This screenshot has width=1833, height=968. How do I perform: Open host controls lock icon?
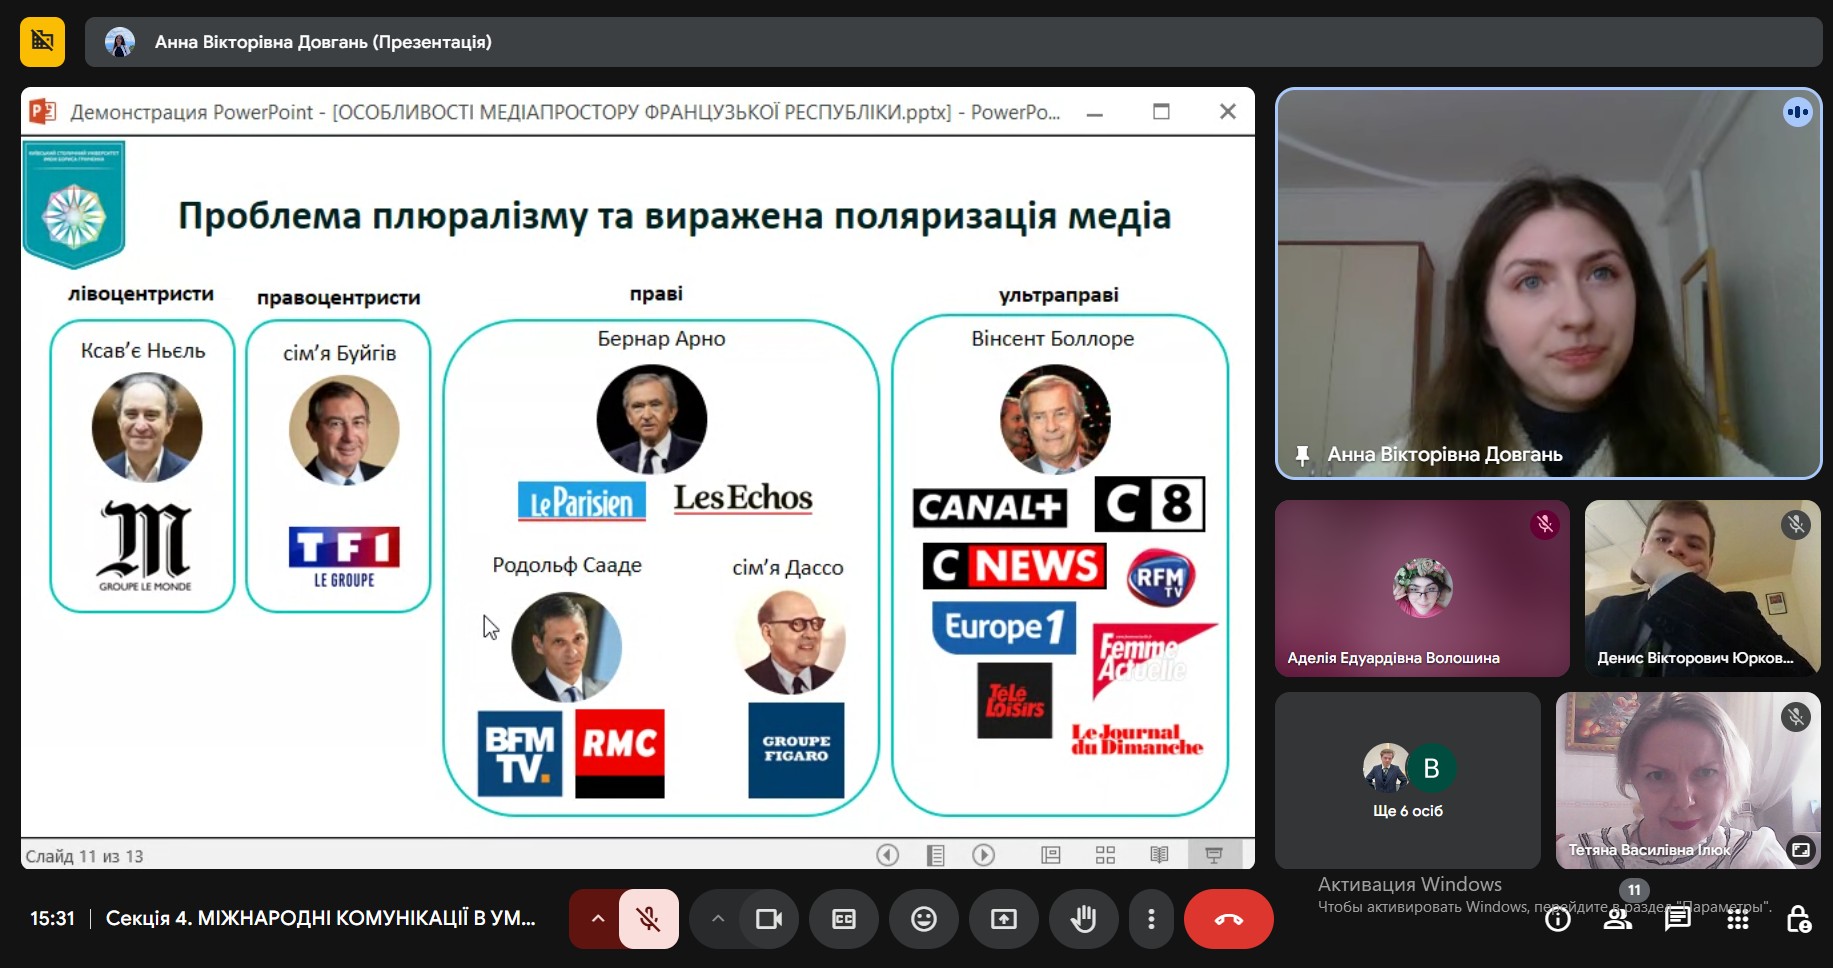[1798, 919]
